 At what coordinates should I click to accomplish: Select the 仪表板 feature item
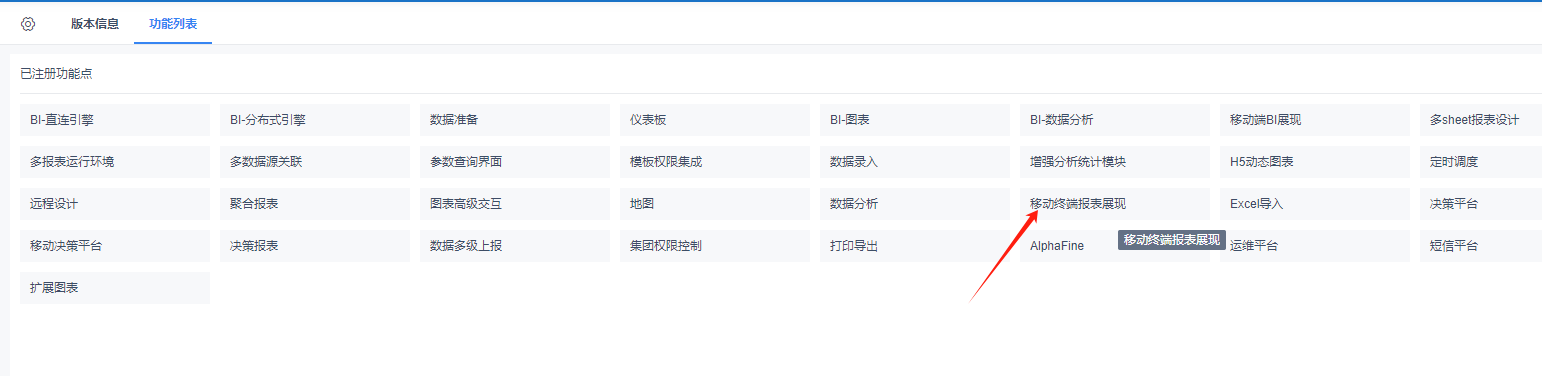pos(715,120)
